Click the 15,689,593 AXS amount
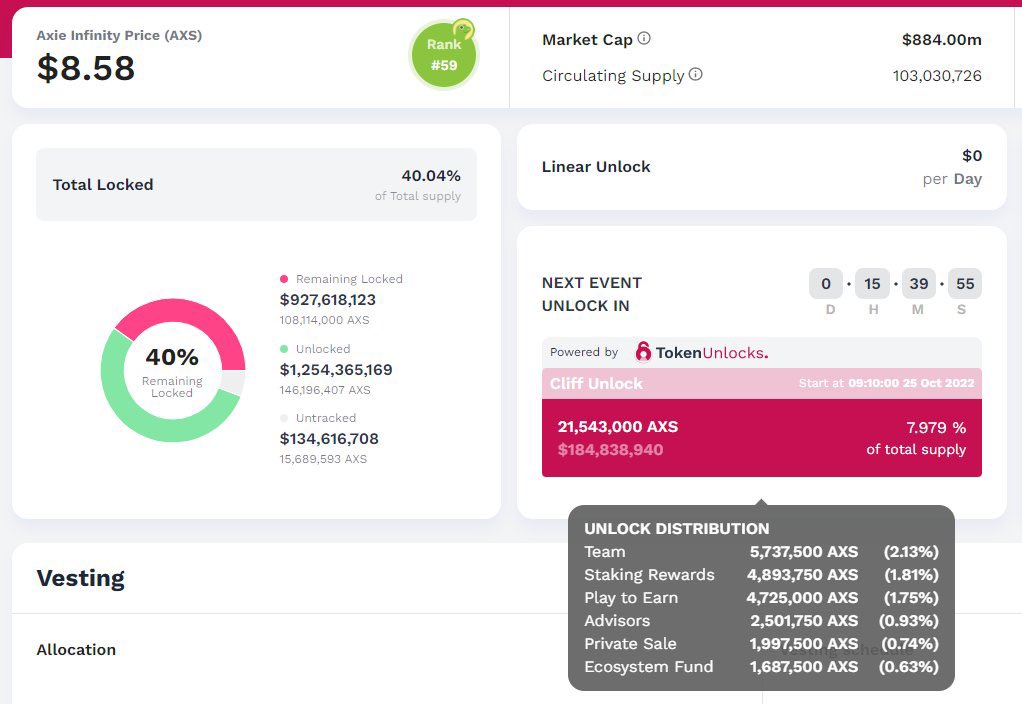This screenshot has width=1022, height=704. pos(323,459)
